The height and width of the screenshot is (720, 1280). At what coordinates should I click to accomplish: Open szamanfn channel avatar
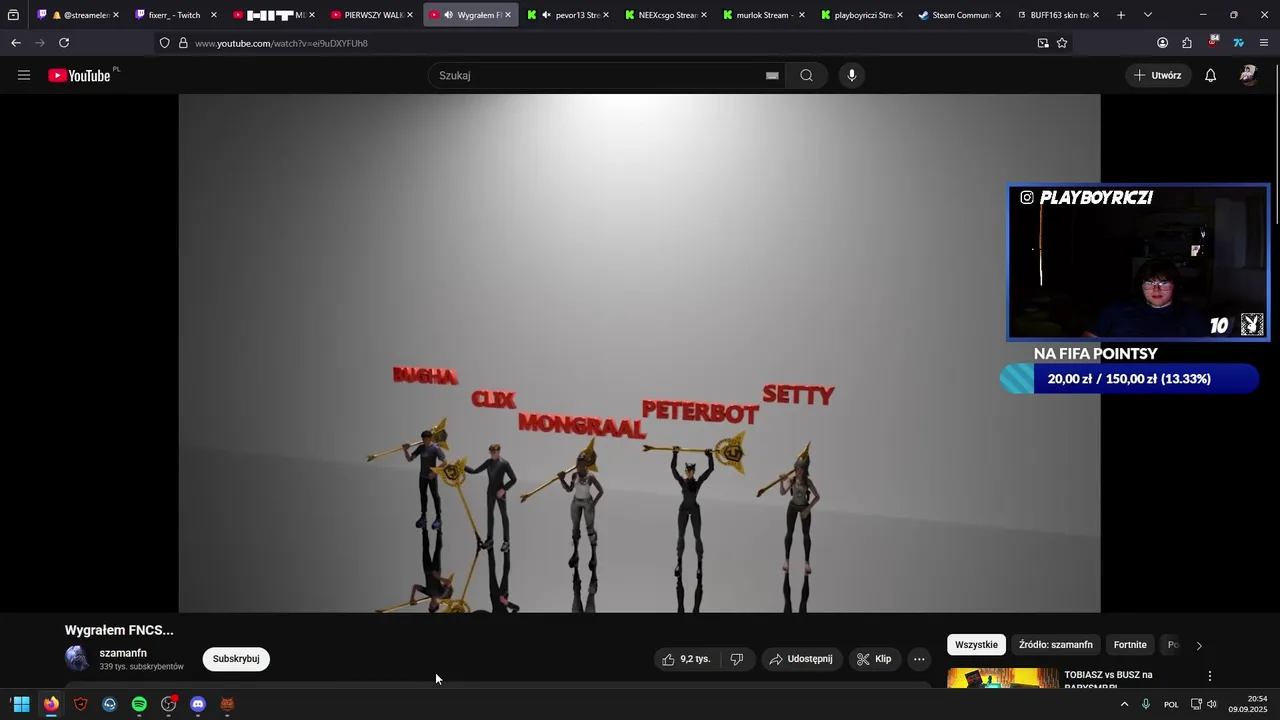point(77,658)
